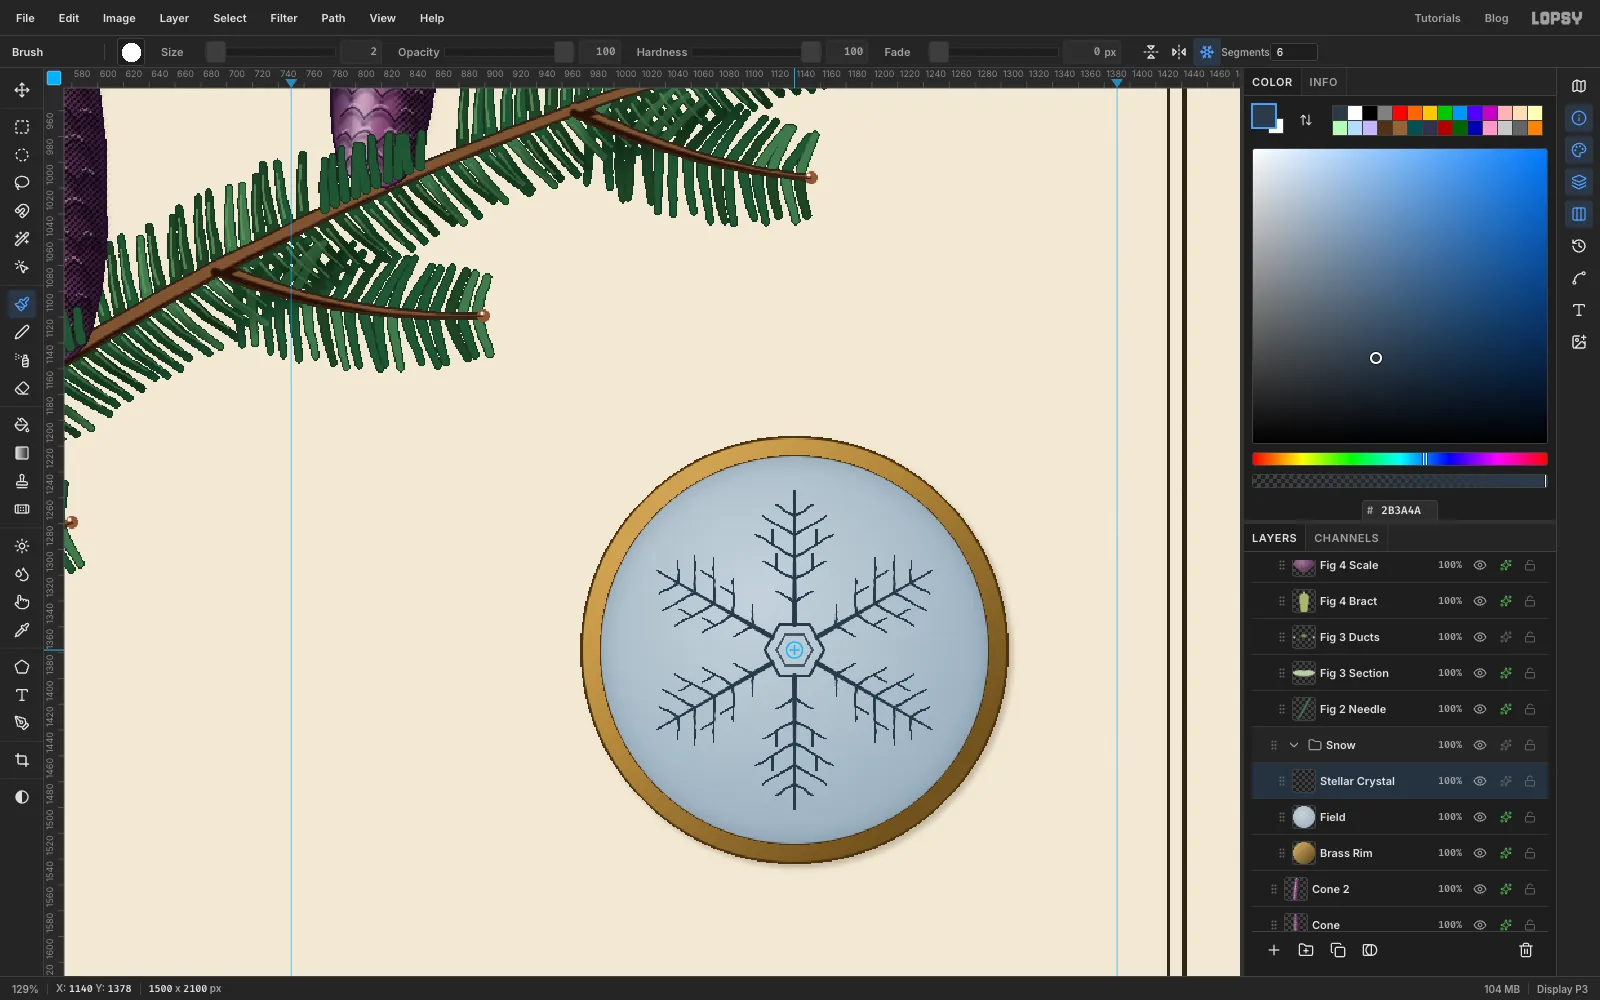Pick the red swatch in the palette

pyautogui.click(x=1400, y=113)
